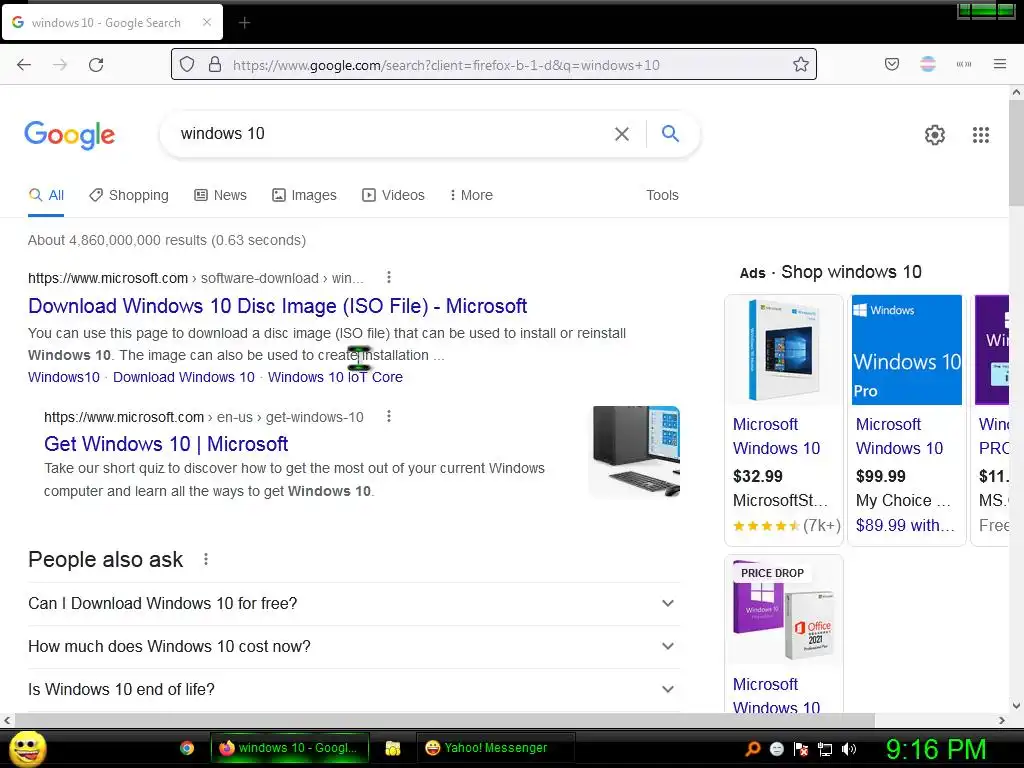Click the Download Windows 10 sitelink
The height and width of the screenshot is (768, 1024).
pos(184,377)
